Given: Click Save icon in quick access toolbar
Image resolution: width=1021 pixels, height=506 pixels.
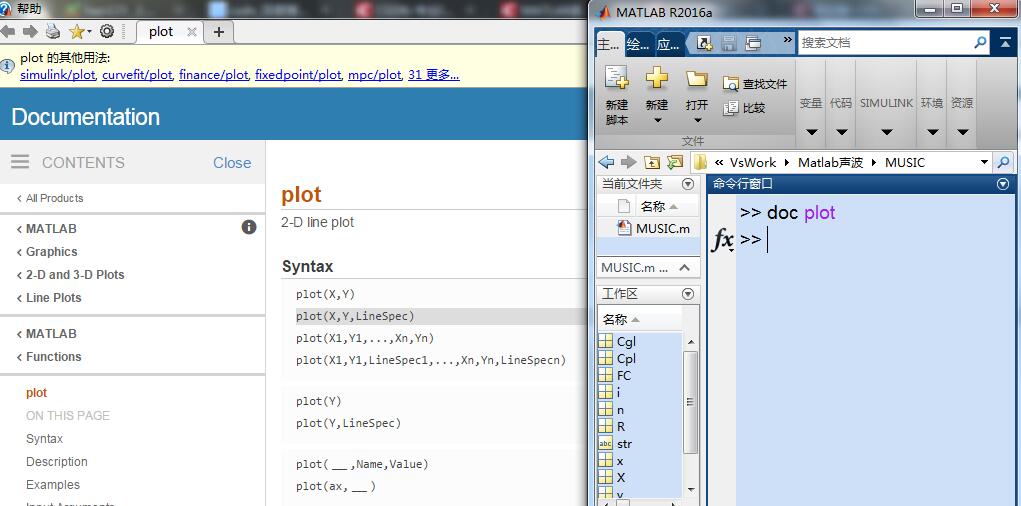Looking at the screenshot, I should (729, 44).
